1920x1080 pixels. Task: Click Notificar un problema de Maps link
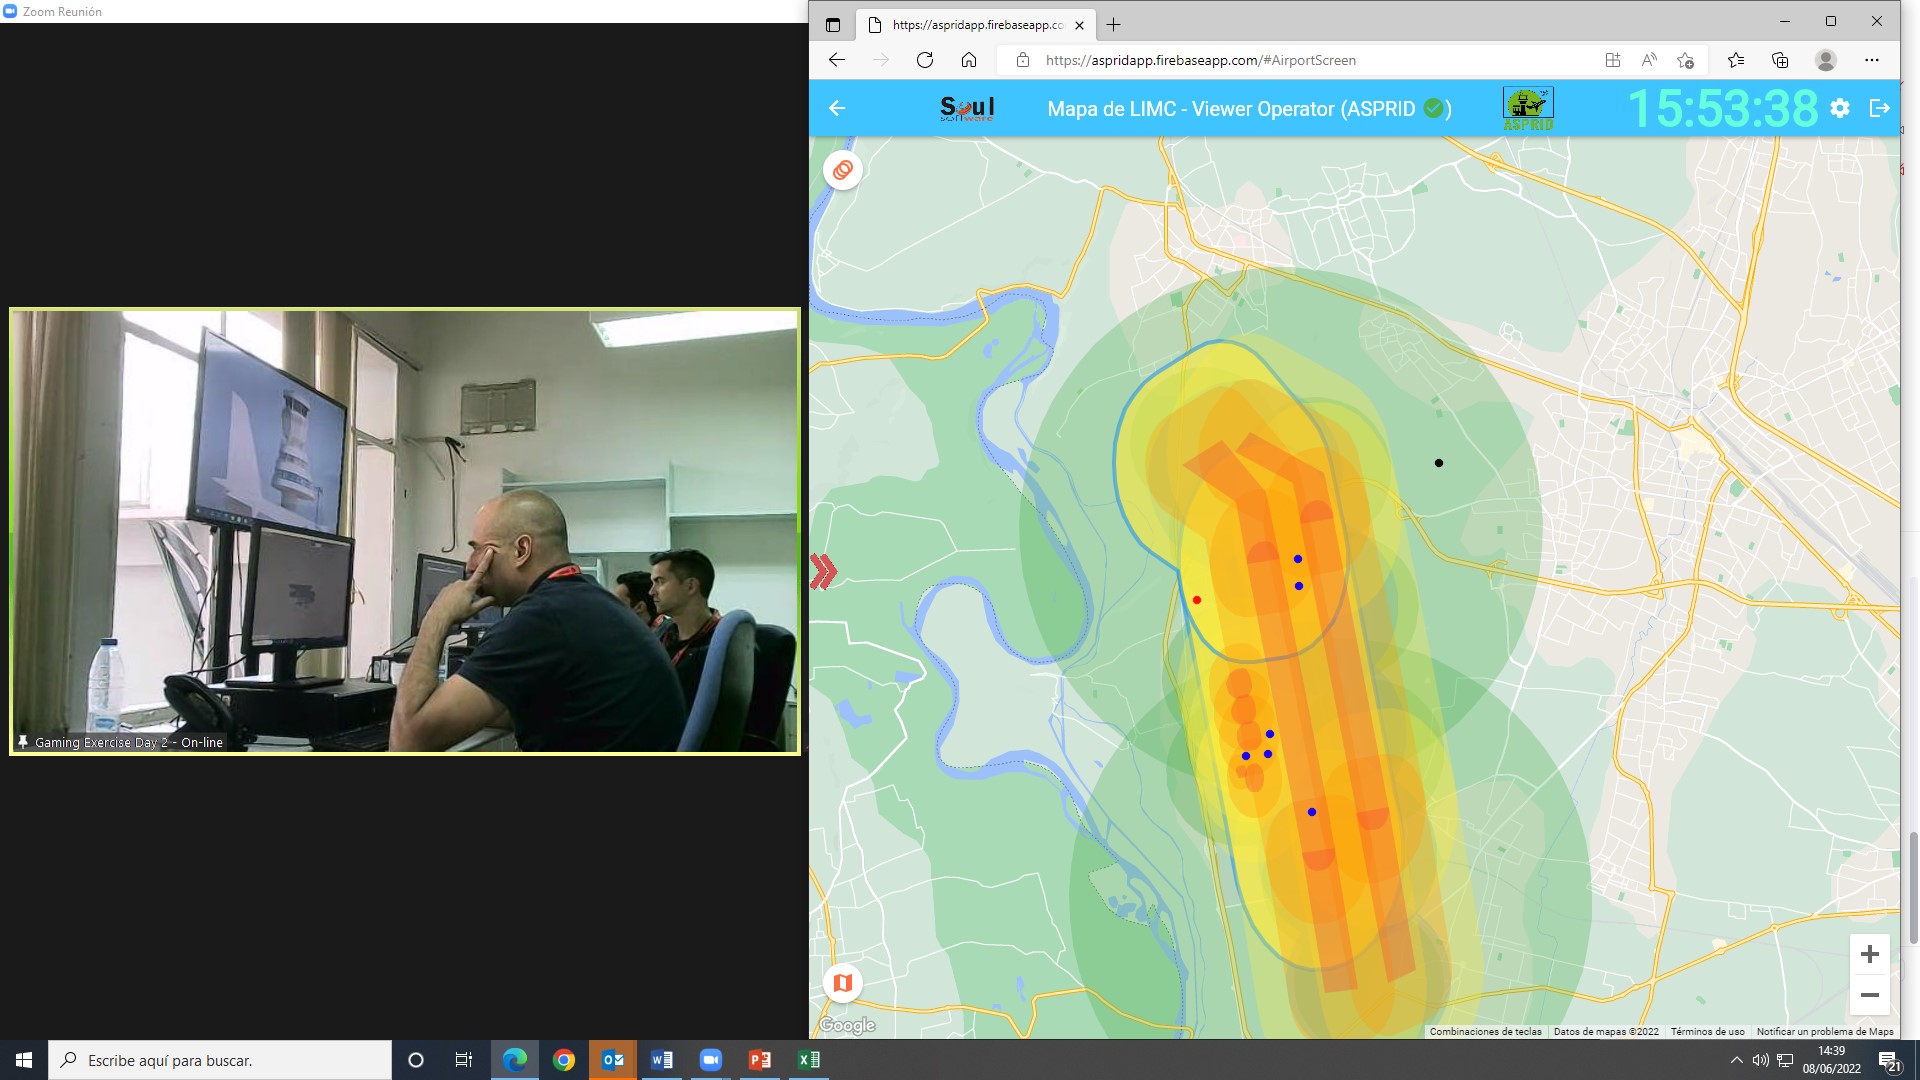point(1824,1031)
